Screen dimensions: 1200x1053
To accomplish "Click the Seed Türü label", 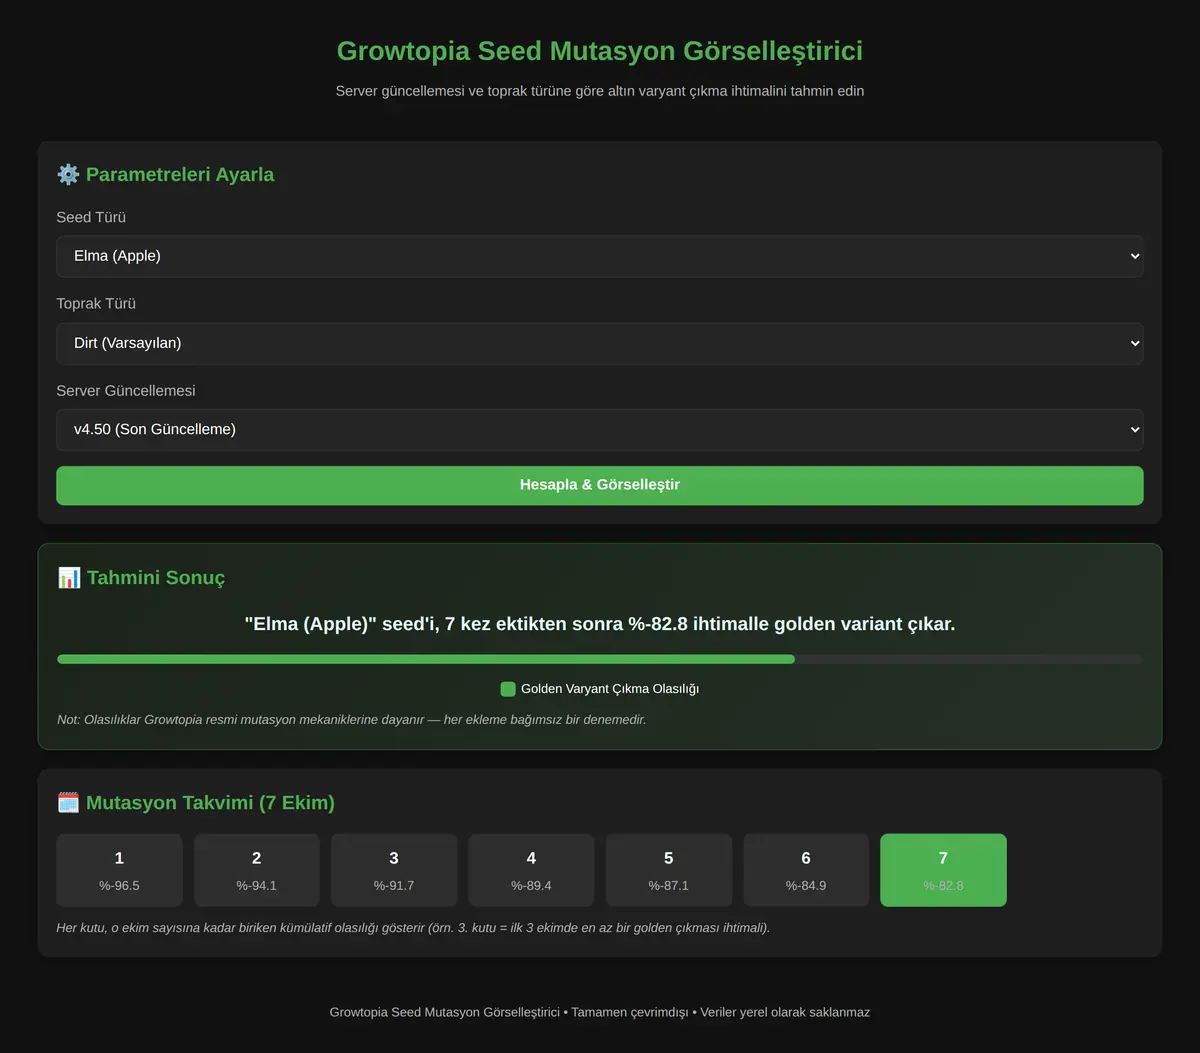I will [91, 218].
